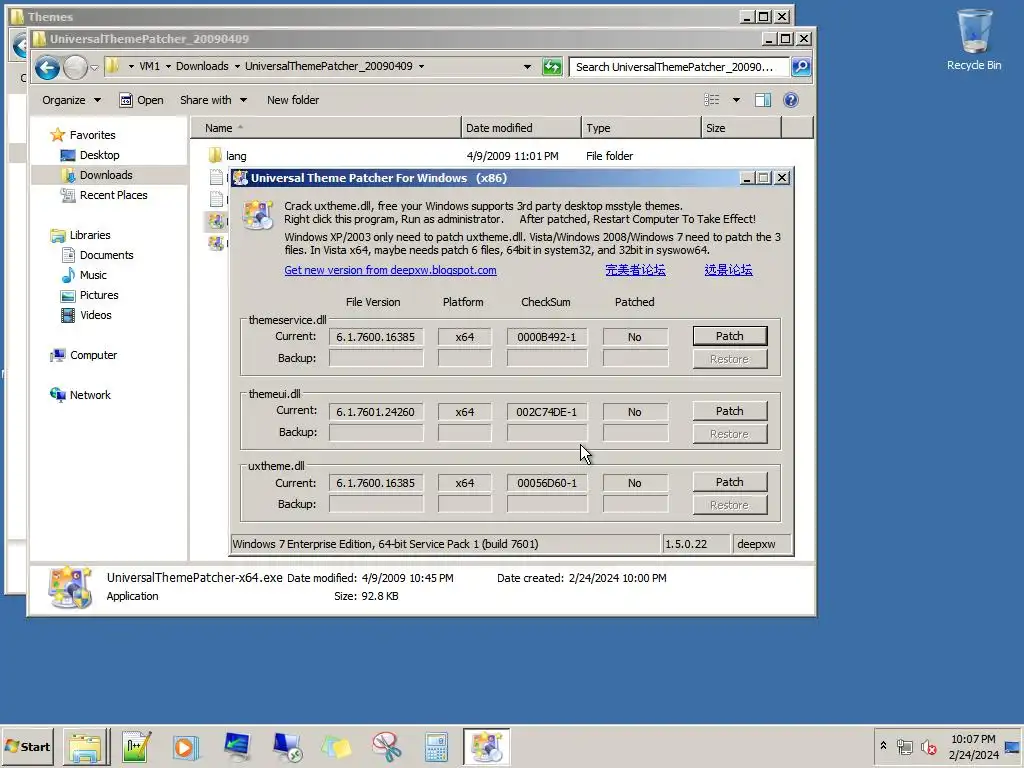Click status bar version 1.5.0.22
This screenshot has width=1024, height=768.
(695, 544)
